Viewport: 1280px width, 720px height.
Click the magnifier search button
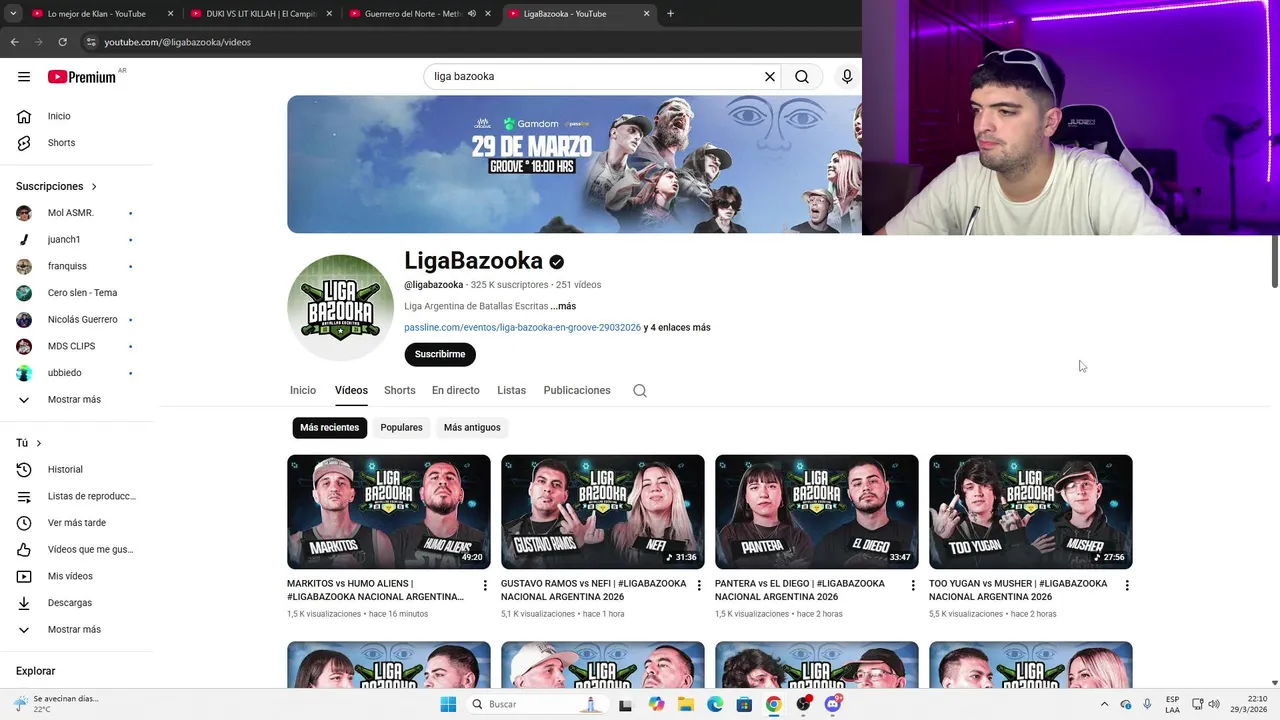pyautogui.click(x=802, y=76)
